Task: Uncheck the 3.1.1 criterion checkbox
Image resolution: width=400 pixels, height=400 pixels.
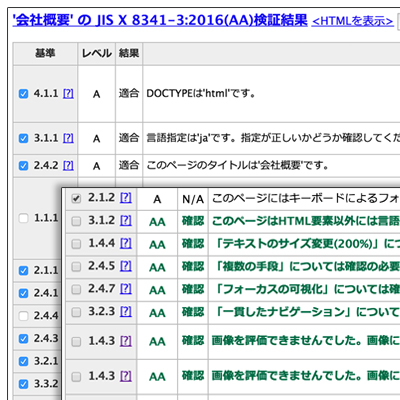Action: [23, 138]
